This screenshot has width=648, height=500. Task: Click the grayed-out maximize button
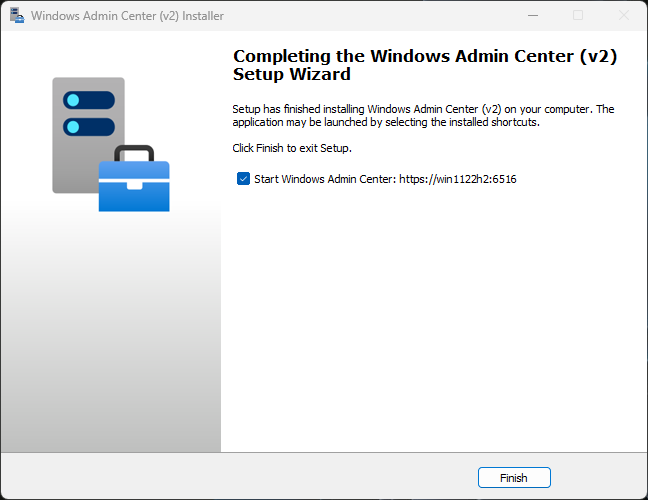578,16
